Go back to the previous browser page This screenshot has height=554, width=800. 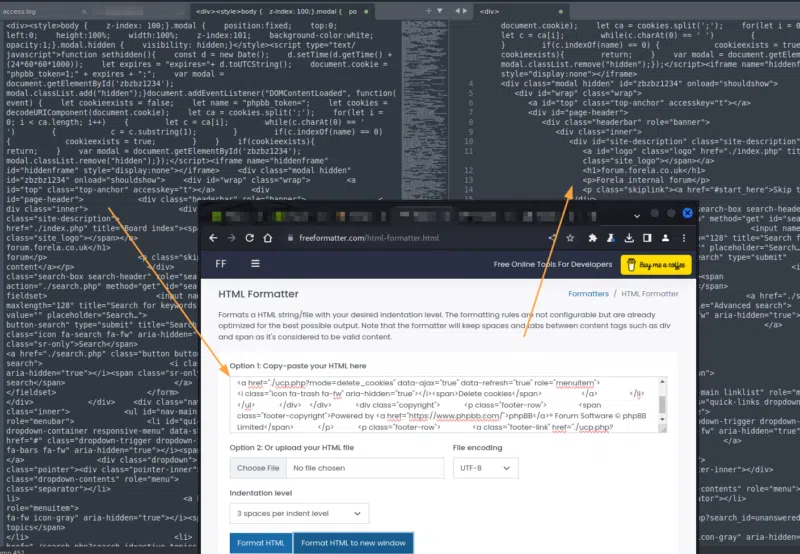pyautogui.click(x=213, y=238)
